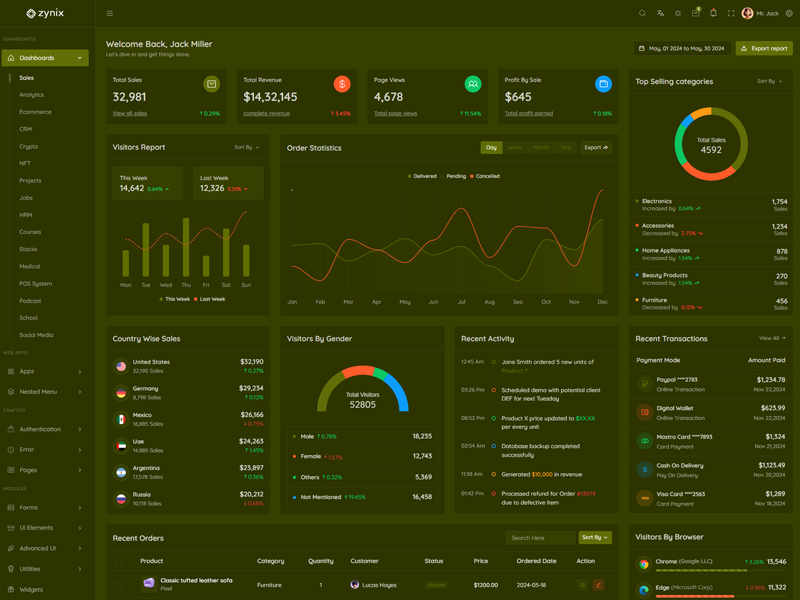Open the settings gear icon in header

tap(789, 14)
